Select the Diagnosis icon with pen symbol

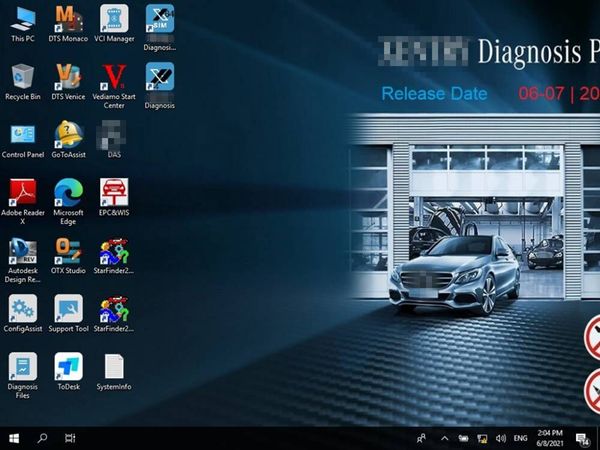pos(160,86)
